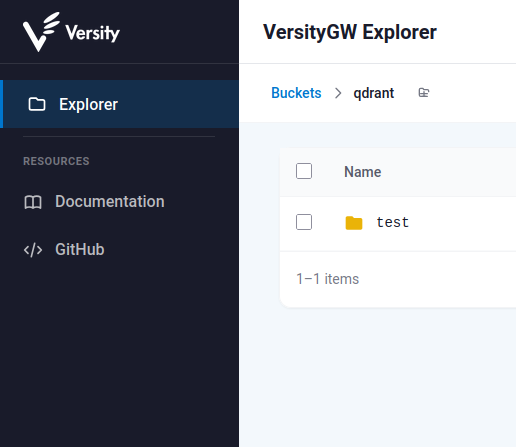This screenshot has height=447, width=516.
Task: Click the folder-tree icon beside qdrant breadcrumb
Action: 424,93
